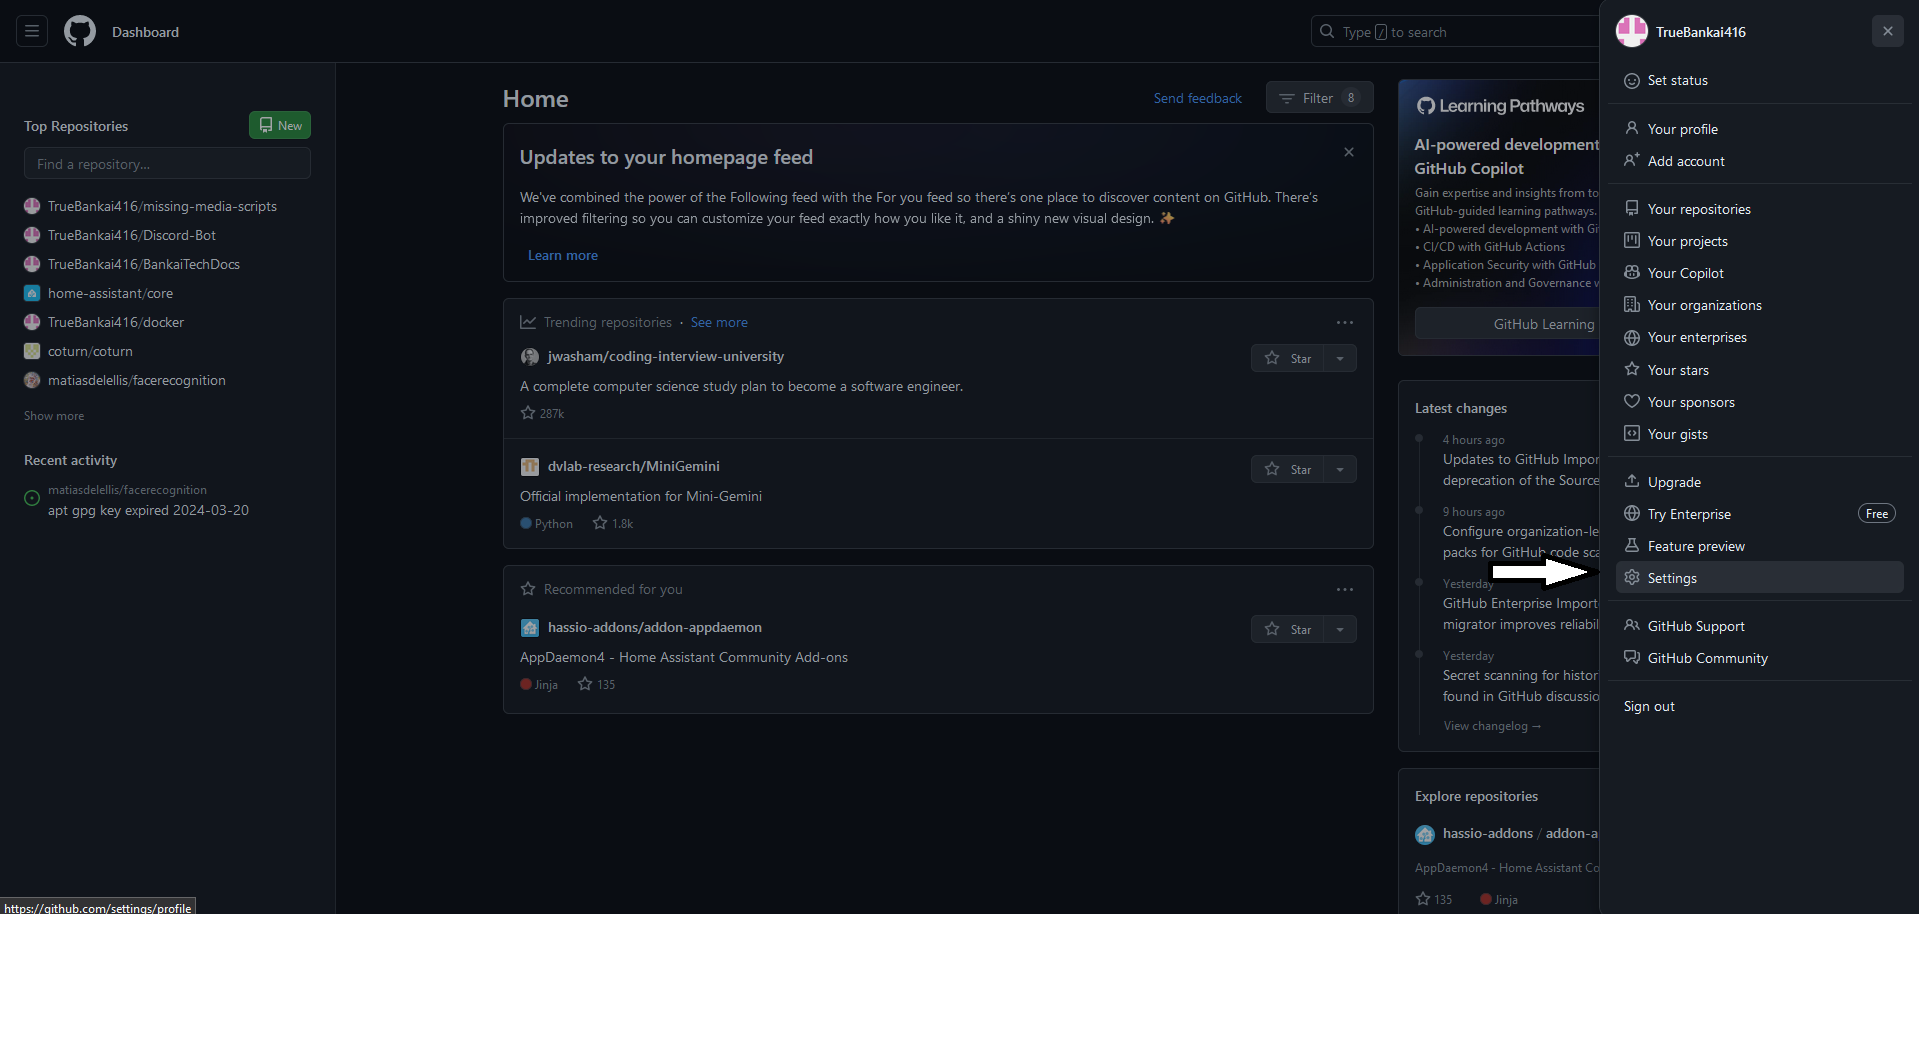Go to Your profile

(x=1759, y=129)
